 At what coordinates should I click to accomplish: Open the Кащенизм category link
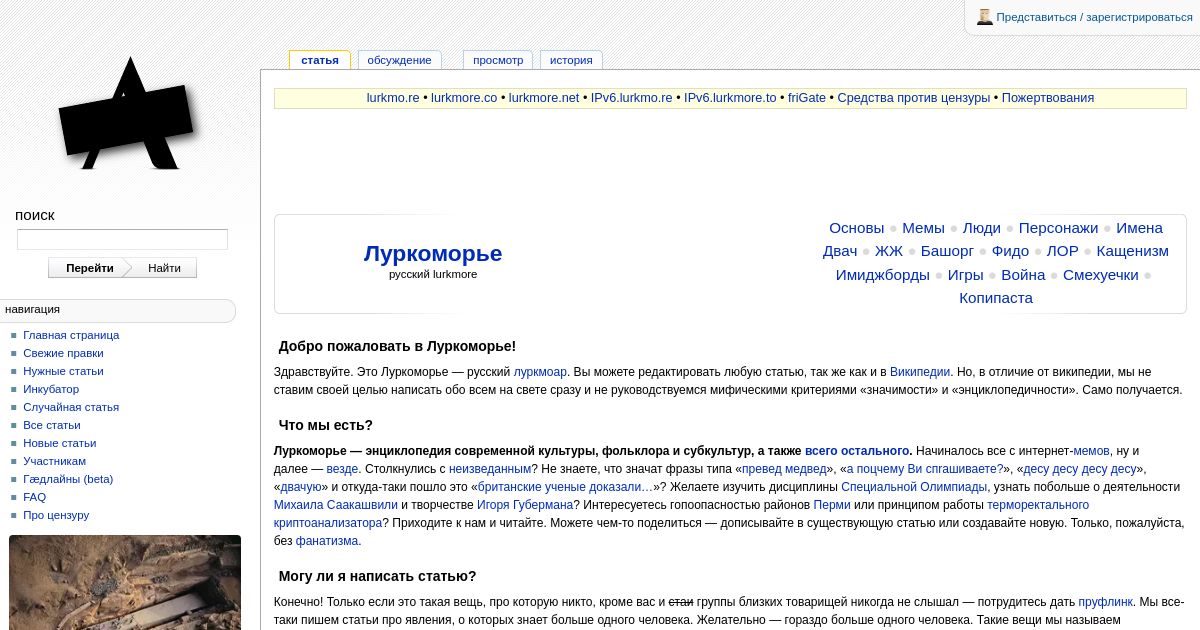1132,251
